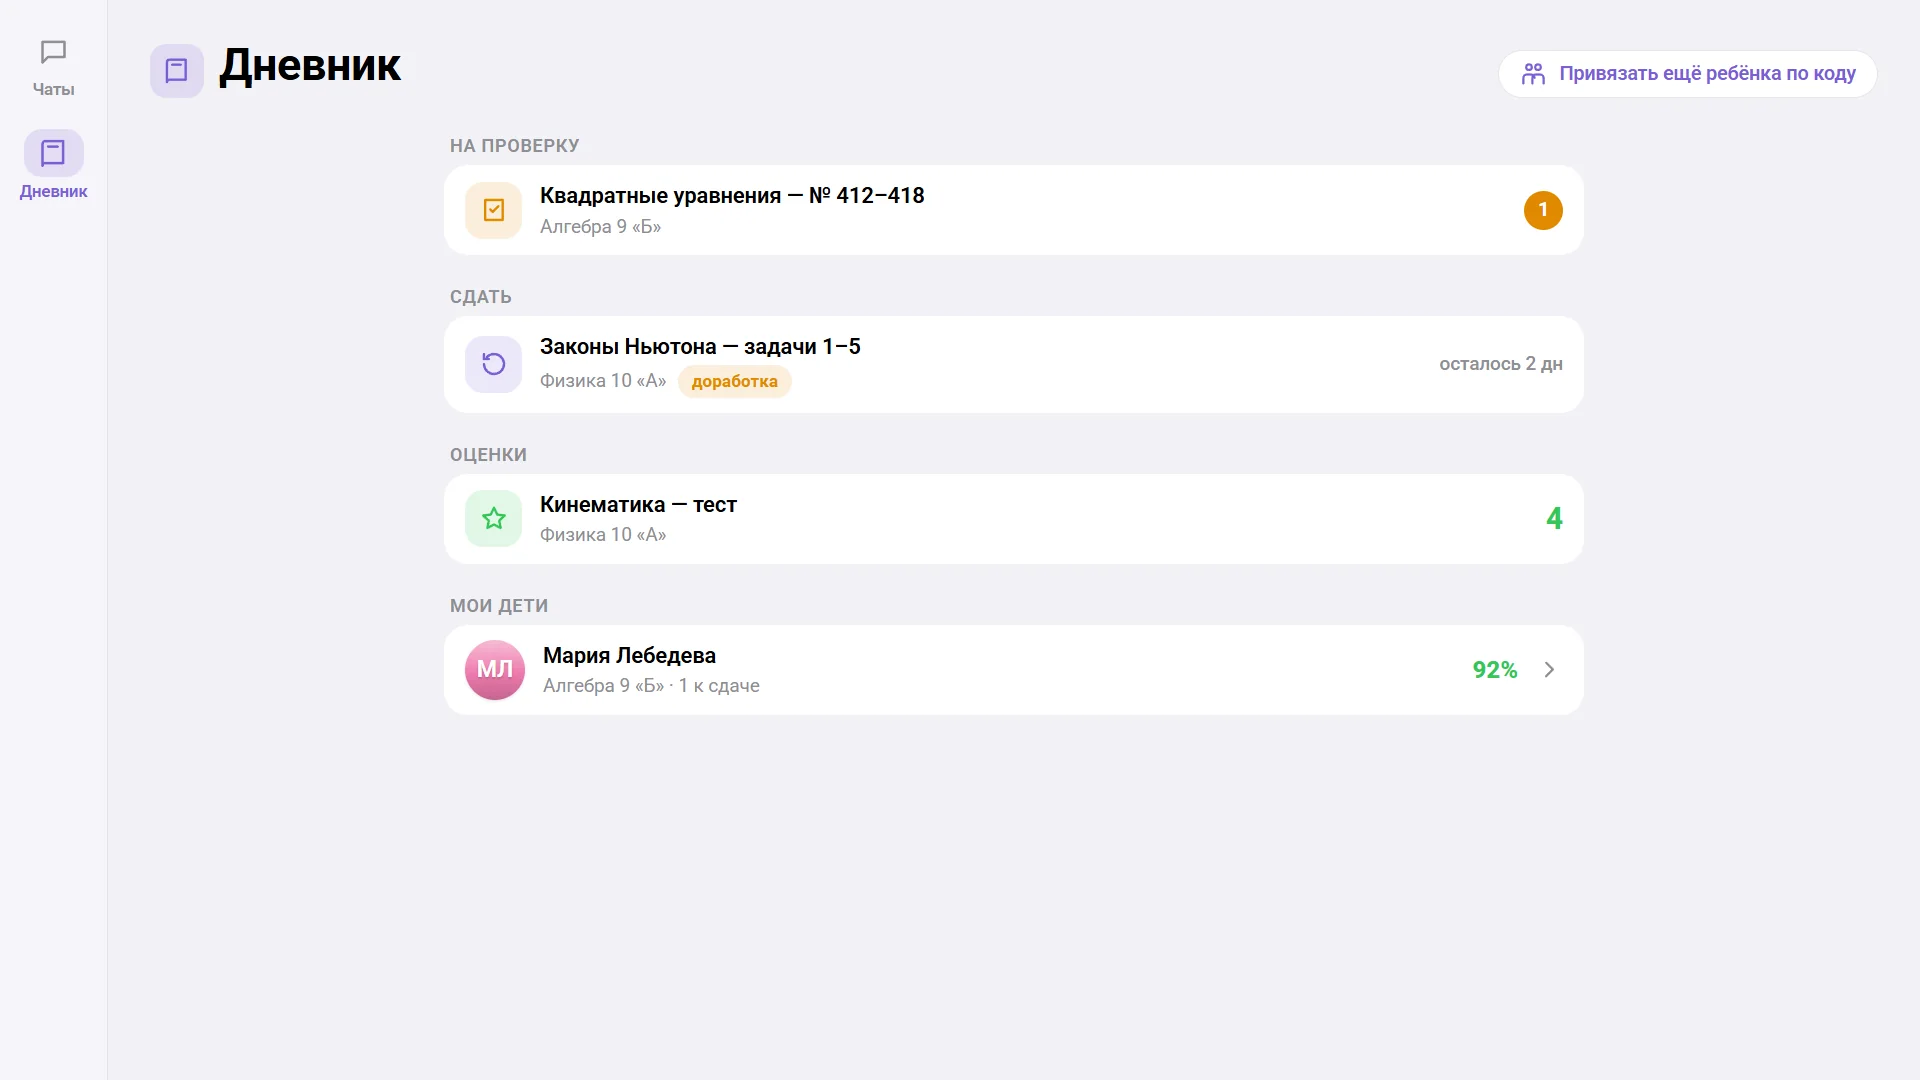Click the green grade 4
Screen dimensions: 1920x1080
(1554, 518)
